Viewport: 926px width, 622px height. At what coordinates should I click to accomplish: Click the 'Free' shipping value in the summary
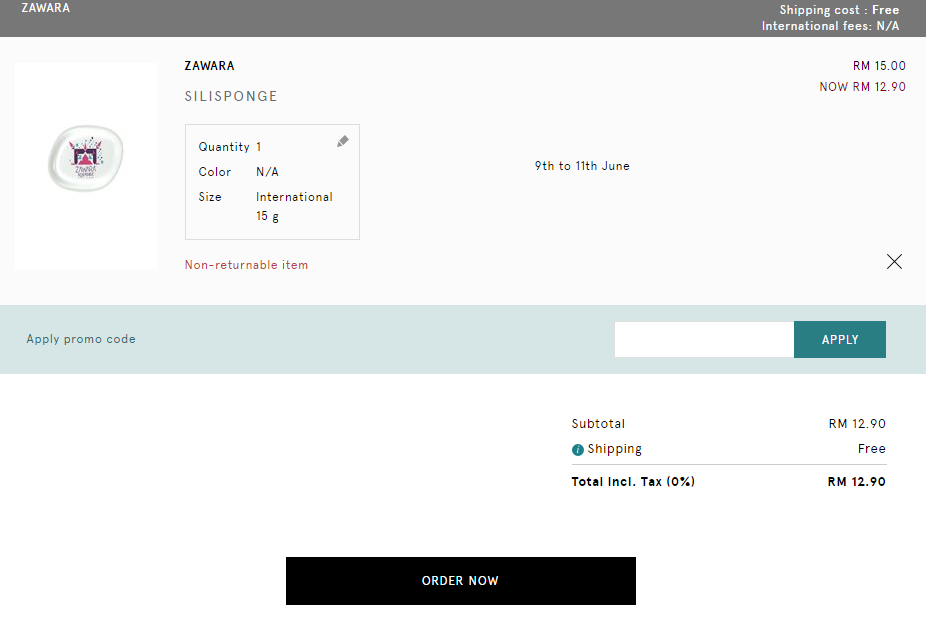[872, 449]
